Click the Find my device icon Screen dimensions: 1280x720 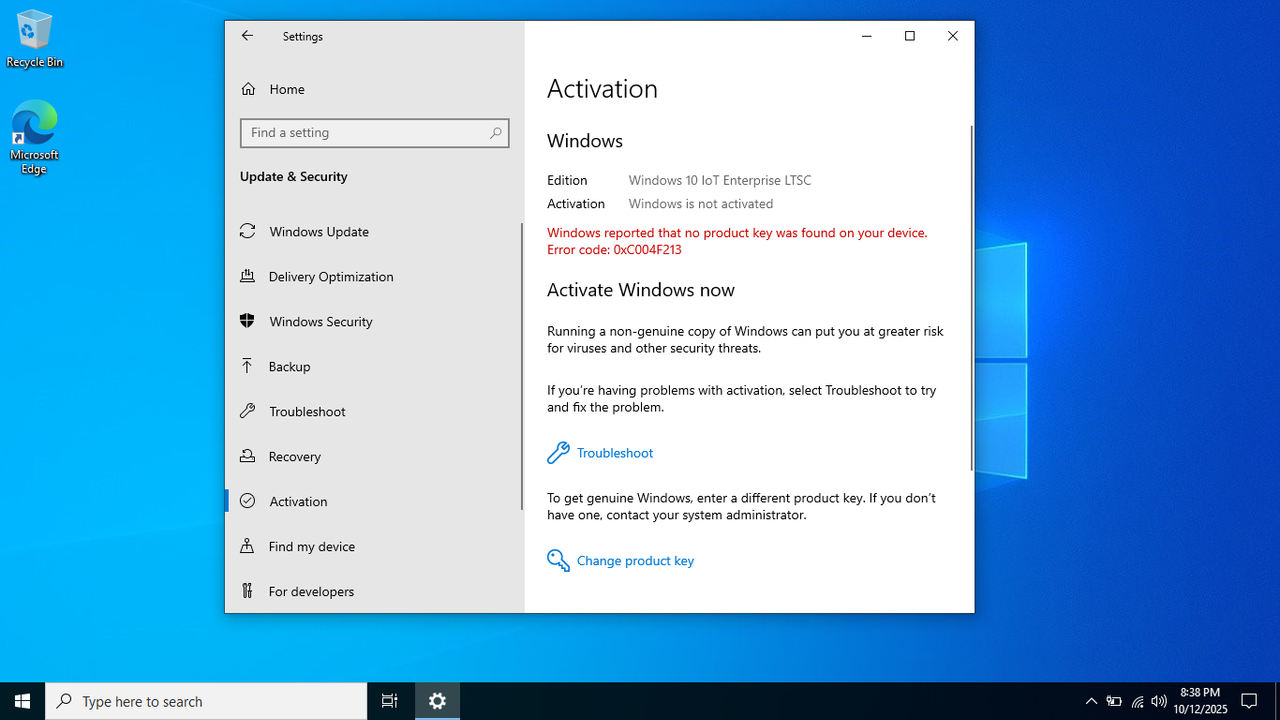pos(248,546)
